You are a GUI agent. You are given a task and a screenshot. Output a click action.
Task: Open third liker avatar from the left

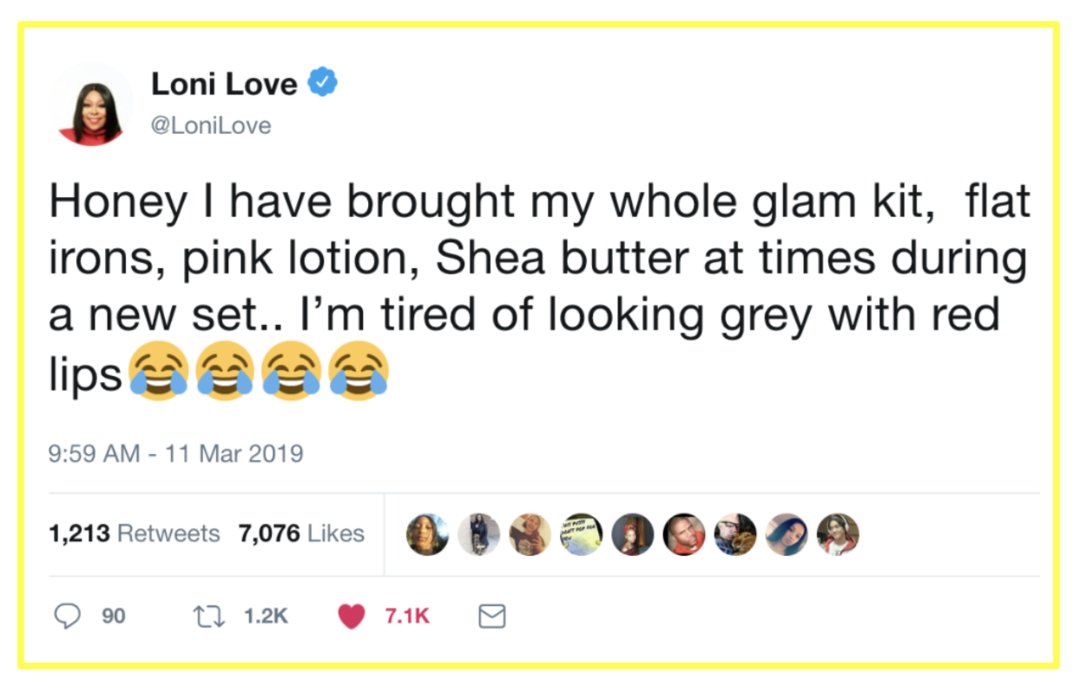(530, 535)
